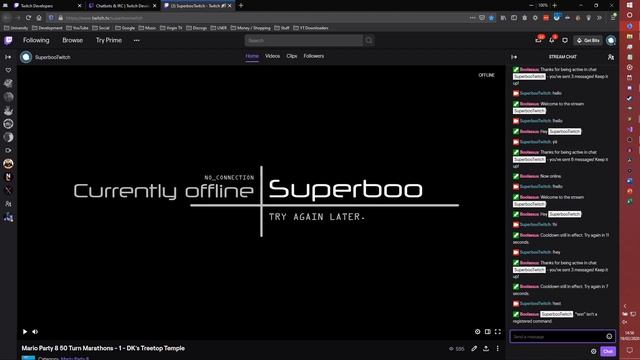The image size is (640, 360).
Task: Zoom out with the minus button
Action: (531, 6)
